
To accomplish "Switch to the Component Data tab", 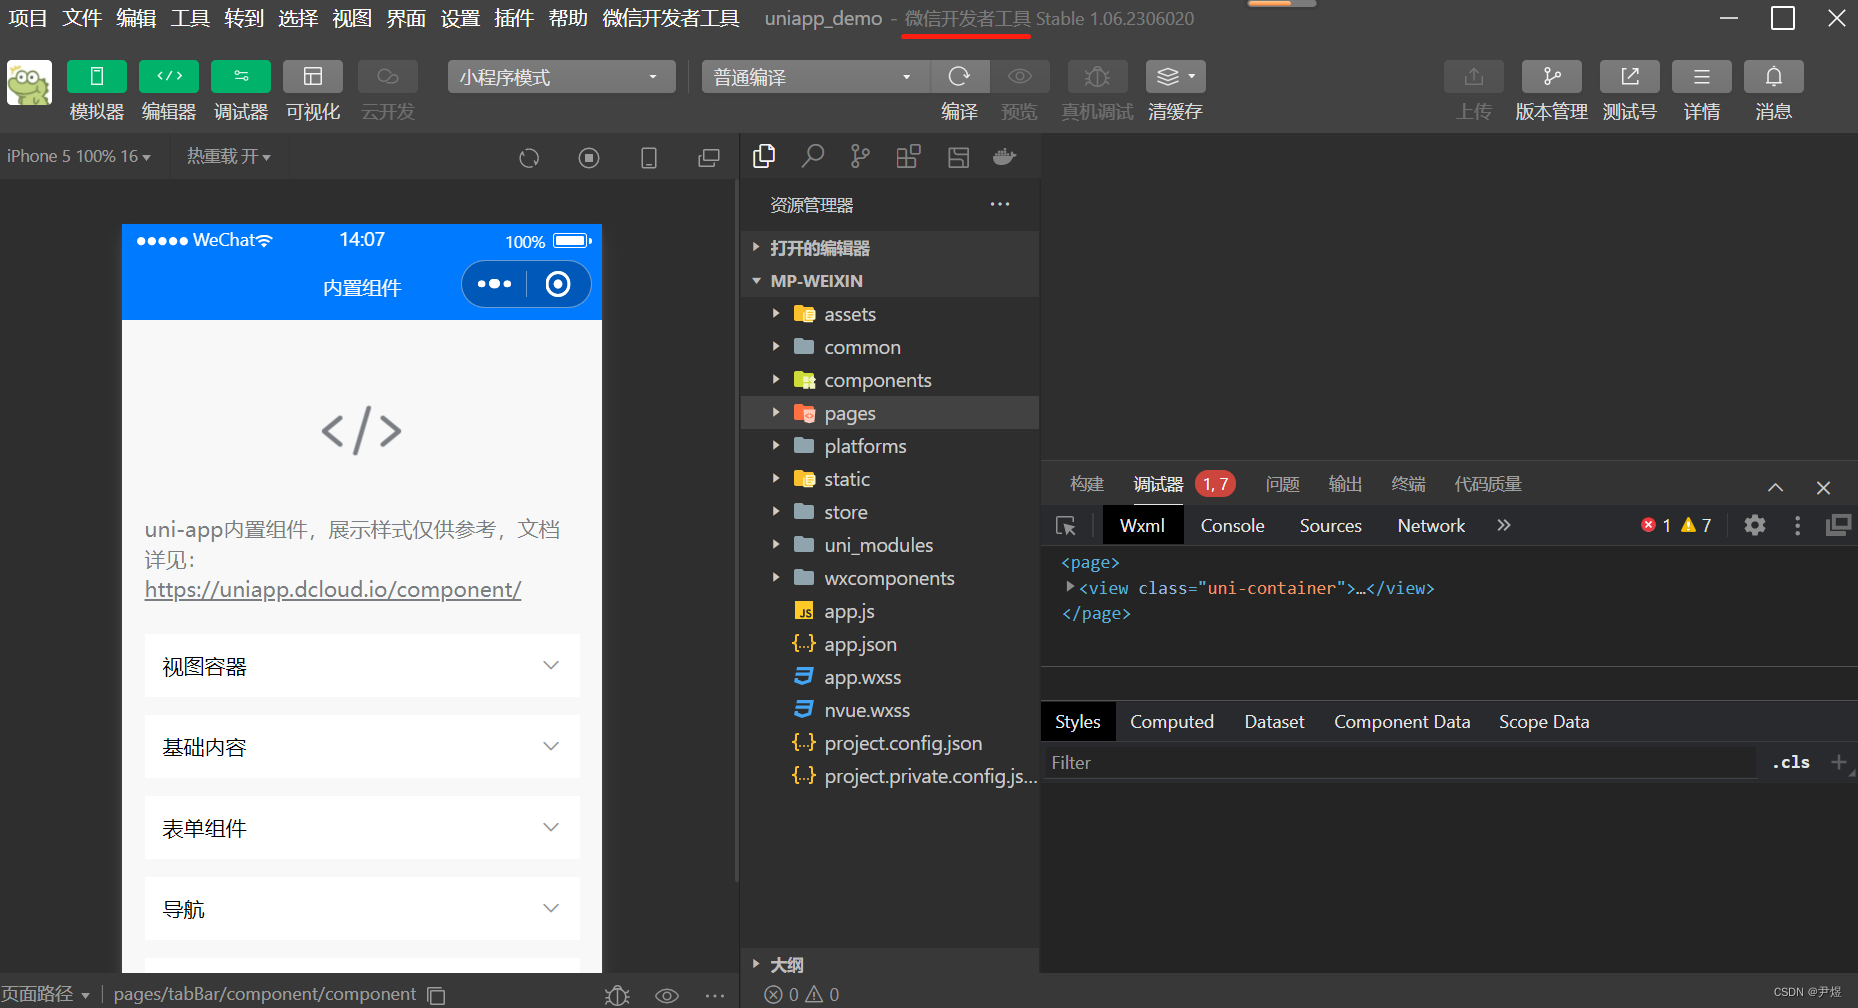I will [1402, 722].
